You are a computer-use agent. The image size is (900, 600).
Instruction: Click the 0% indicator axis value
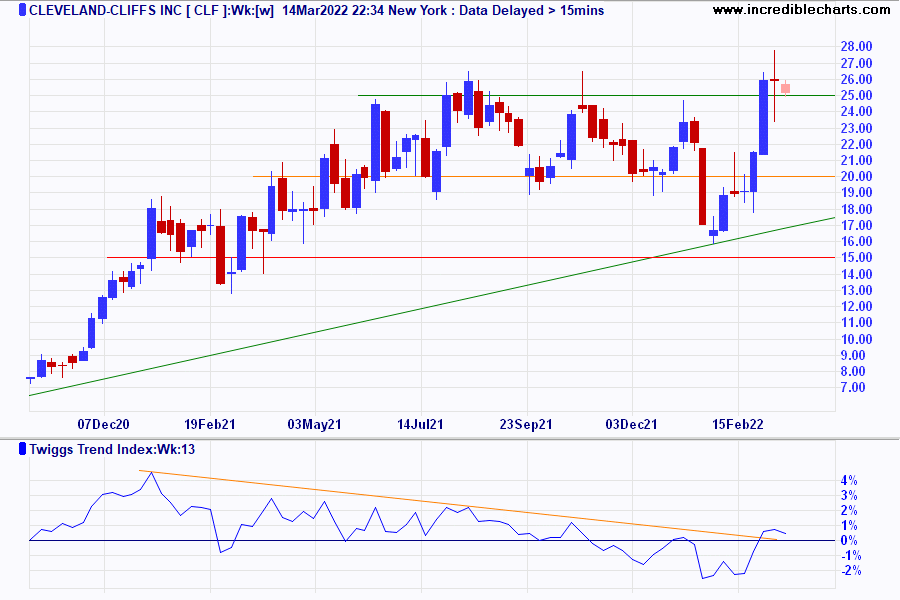pyautogui.click(x=849, y=540)
